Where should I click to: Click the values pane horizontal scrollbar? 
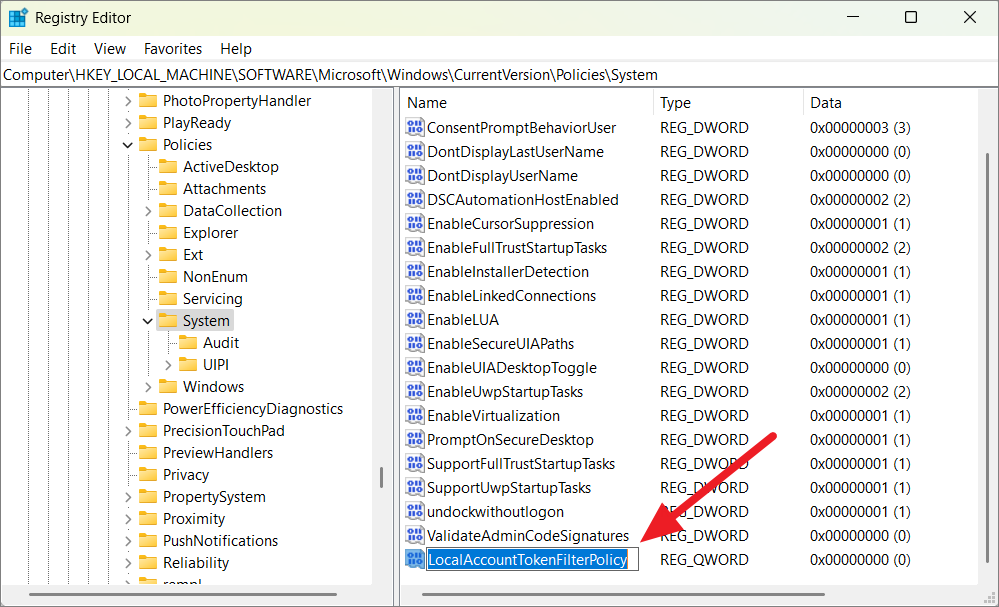[x=622, y=594]
